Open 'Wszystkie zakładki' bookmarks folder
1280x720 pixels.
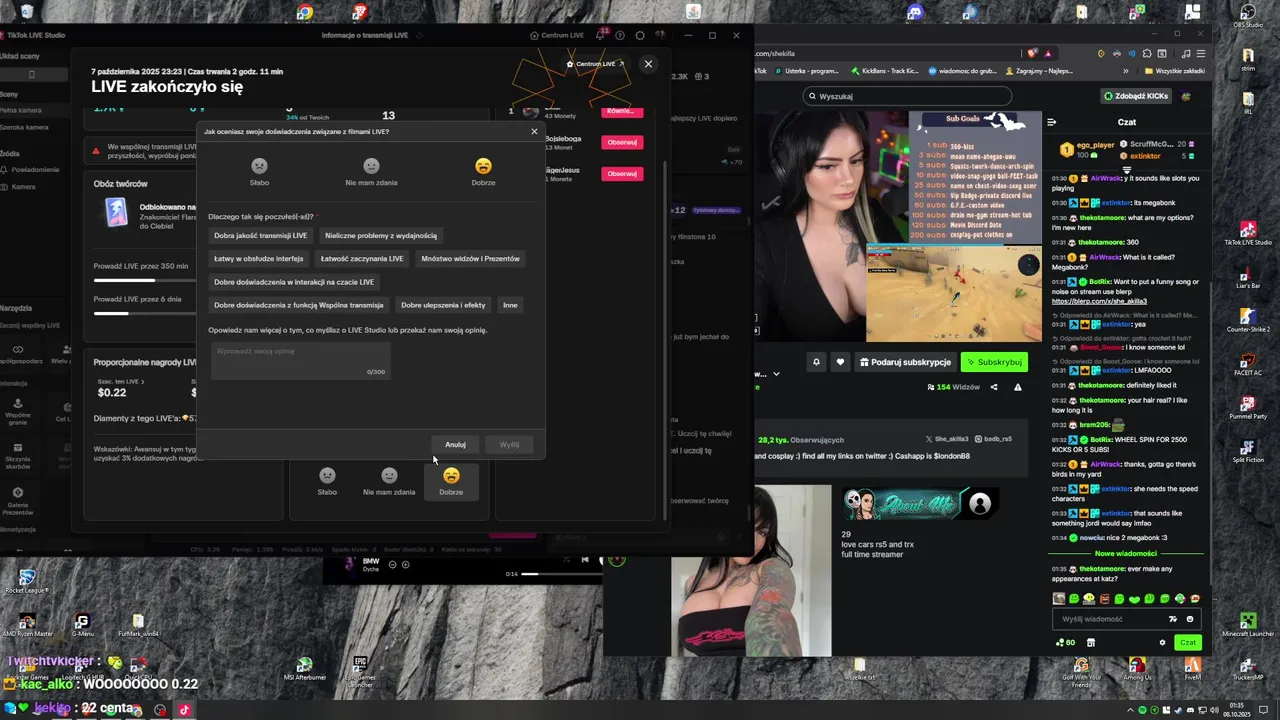(x=1176, y=71)
